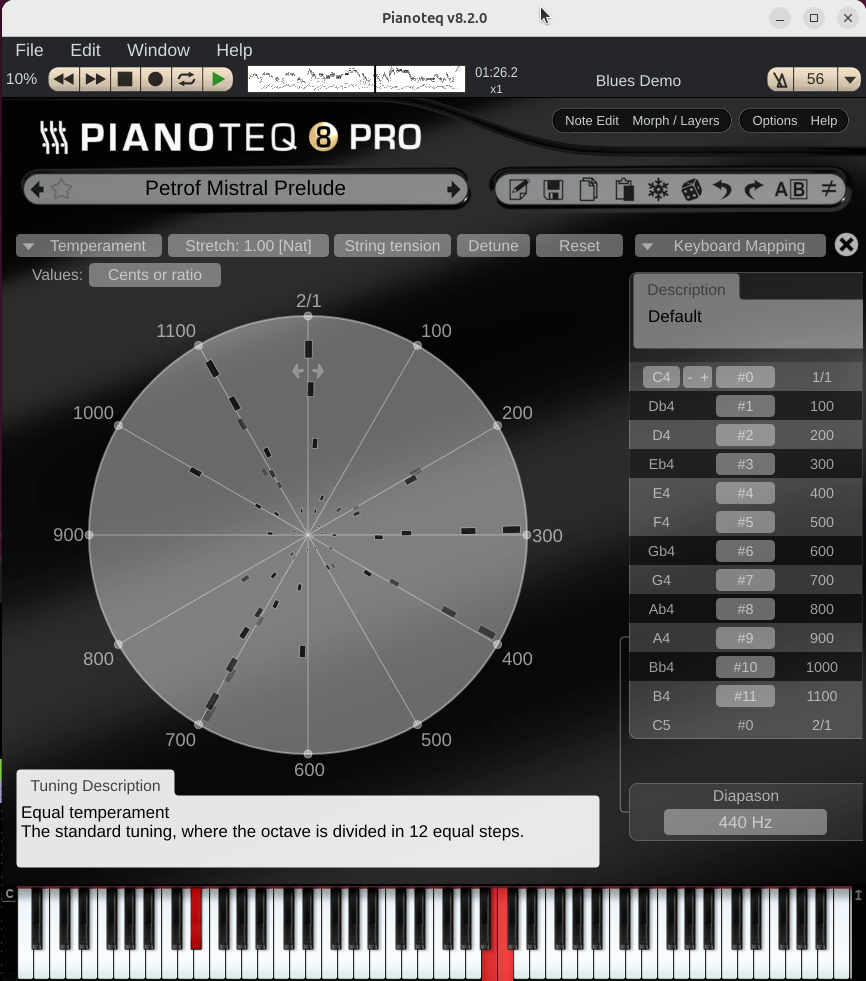Click the edit preset pencil icon
Screen dimensions: 866x981
tap(519, 189)
